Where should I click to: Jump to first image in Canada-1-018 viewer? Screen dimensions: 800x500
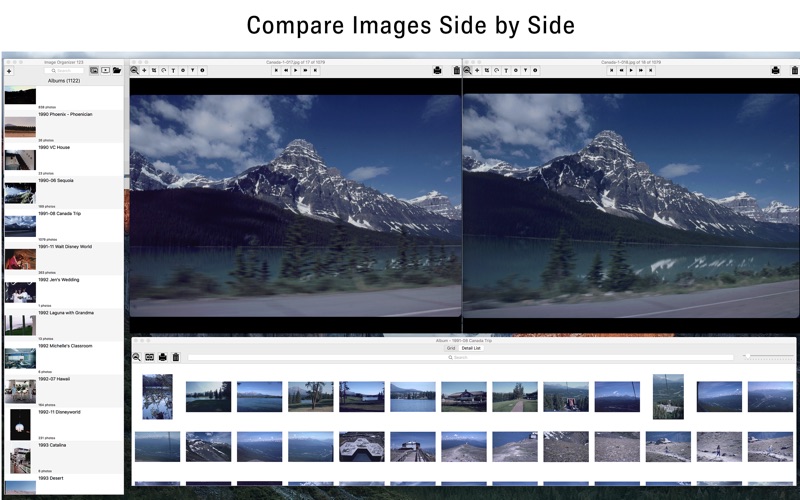611,70
